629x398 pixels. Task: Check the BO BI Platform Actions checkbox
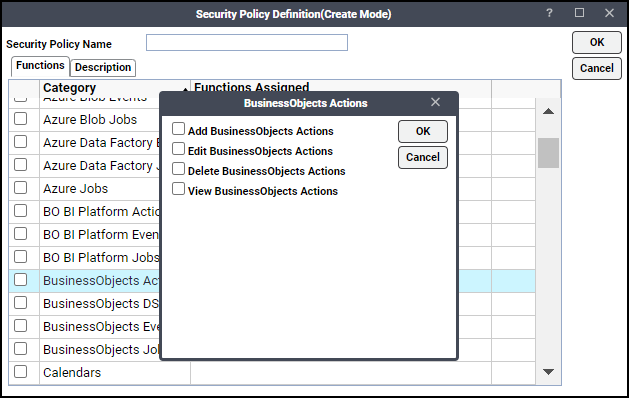(20, 211)
